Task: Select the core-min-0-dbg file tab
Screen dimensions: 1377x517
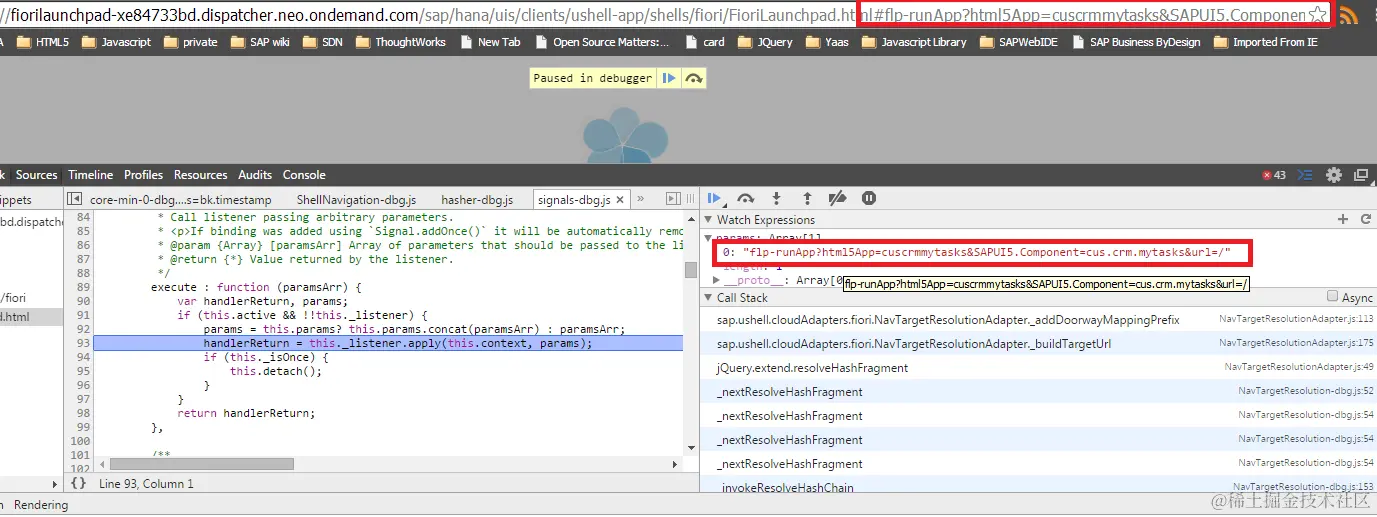Action: pyautogui.click(x=180, y=200)
